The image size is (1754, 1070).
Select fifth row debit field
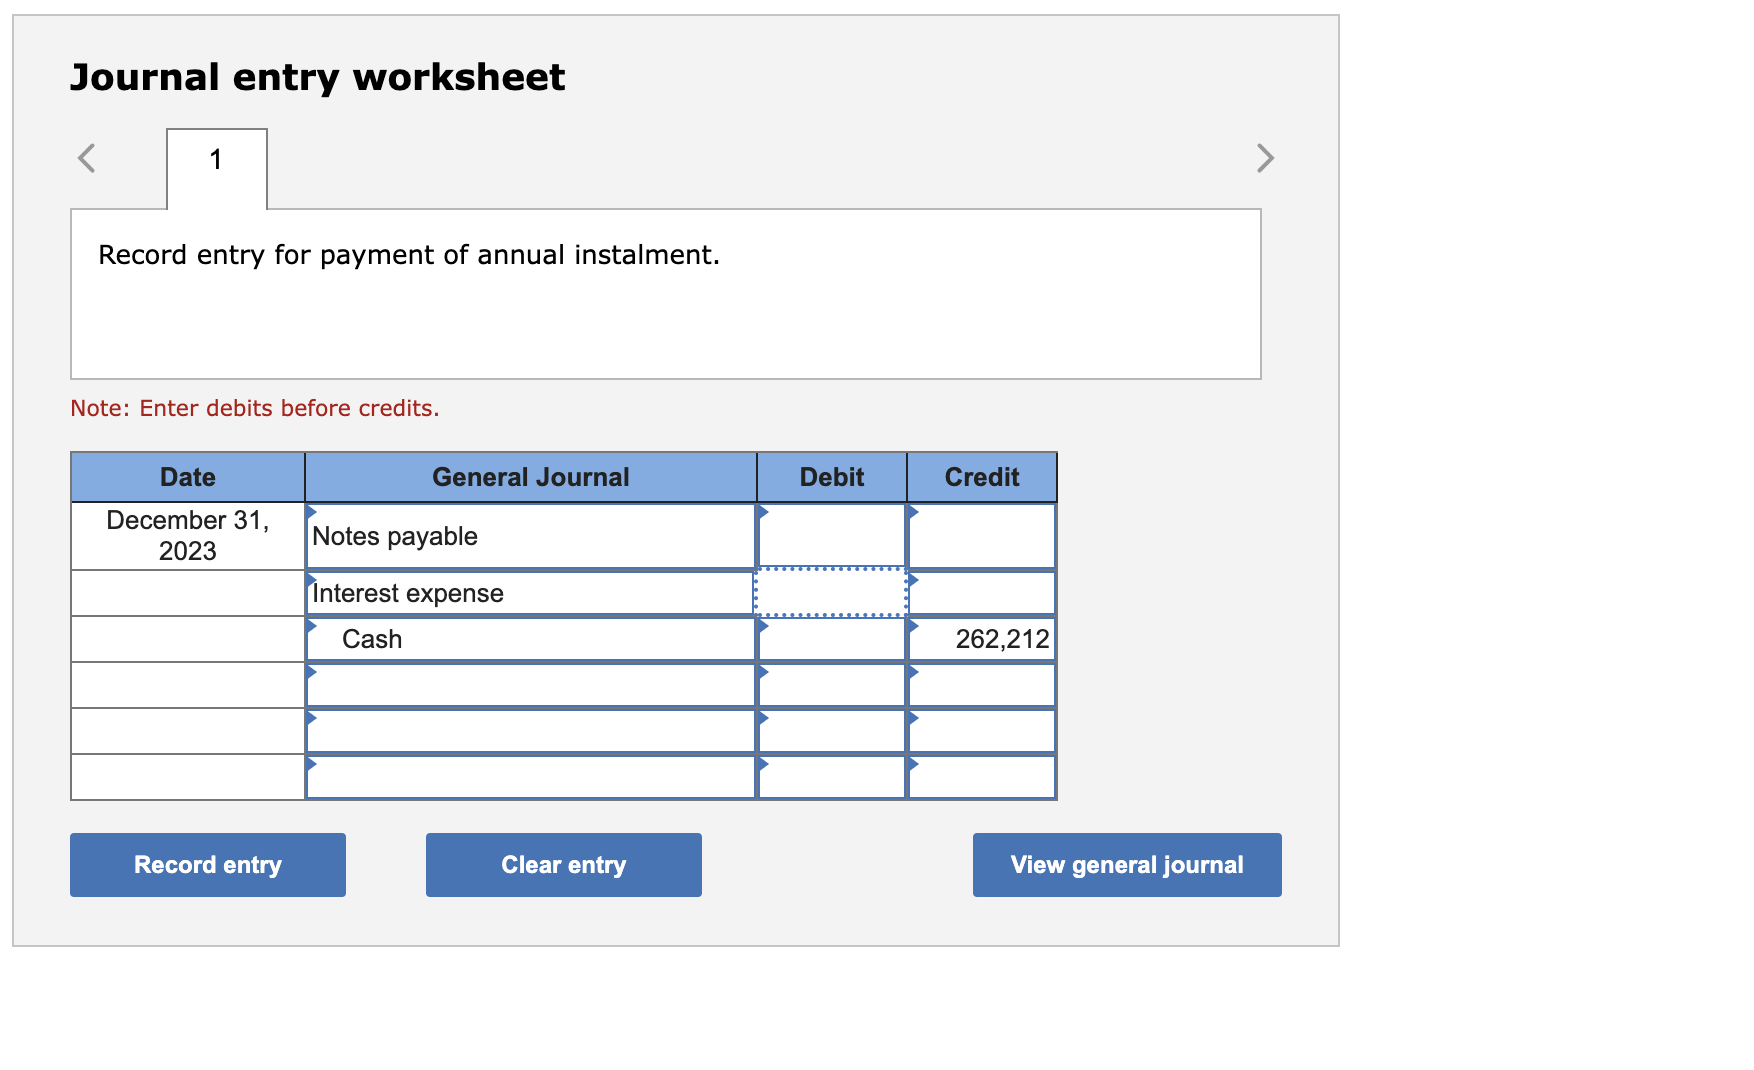click(x=832, y=731)
